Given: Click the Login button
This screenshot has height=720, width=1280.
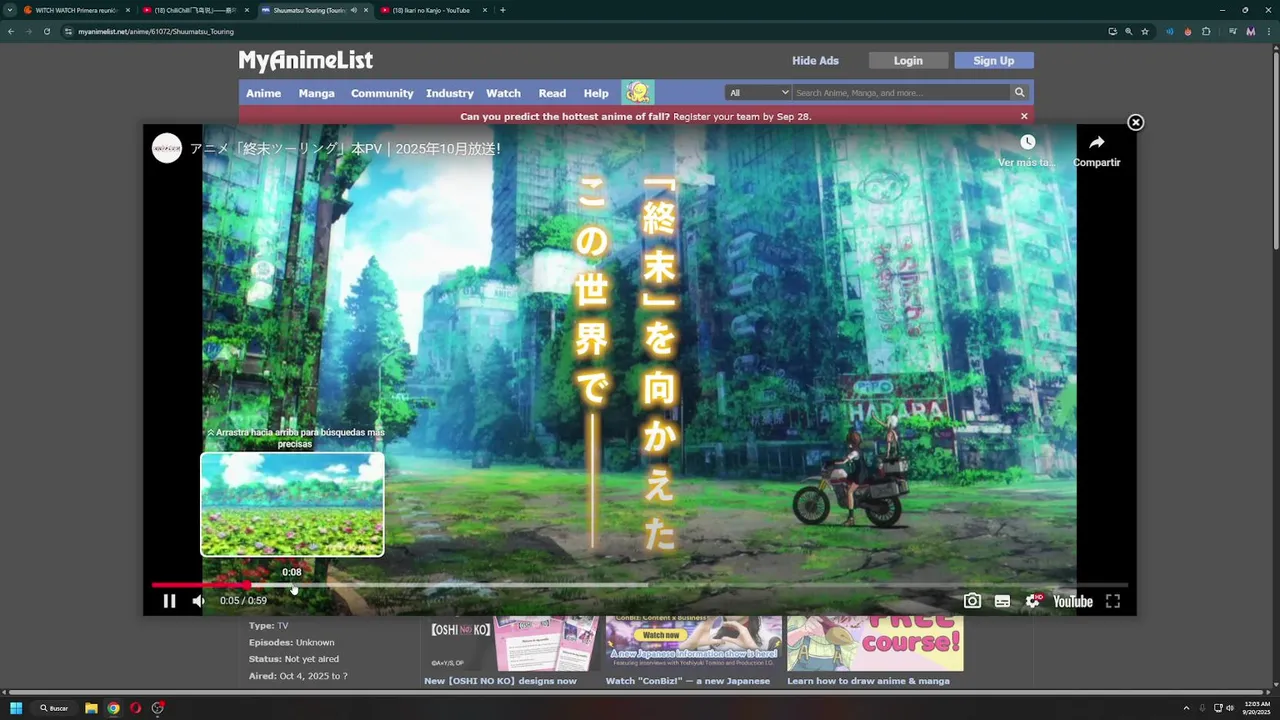Looking at the screenshot, I should pyautogui.click(x=908, y=61).
